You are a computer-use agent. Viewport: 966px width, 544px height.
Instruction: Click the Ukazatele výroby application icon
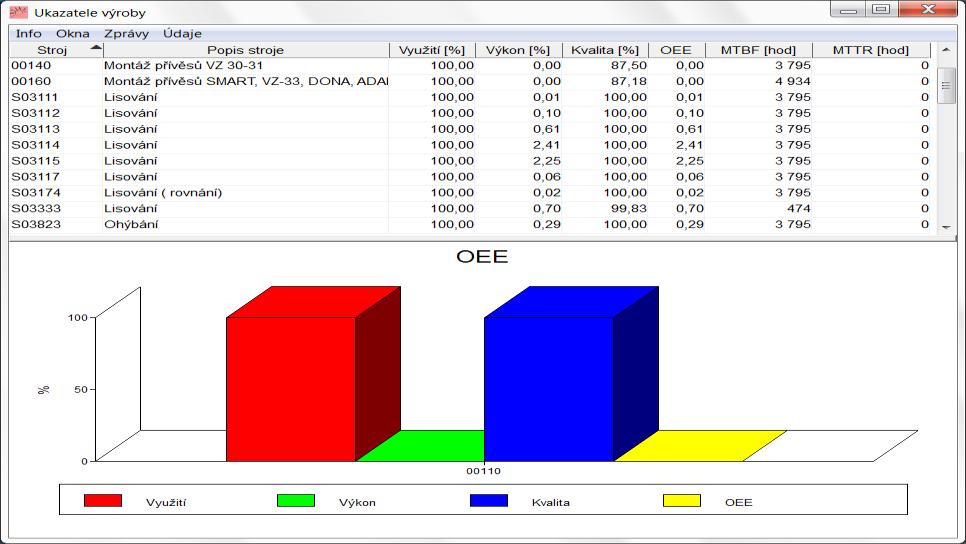[18, 12]
